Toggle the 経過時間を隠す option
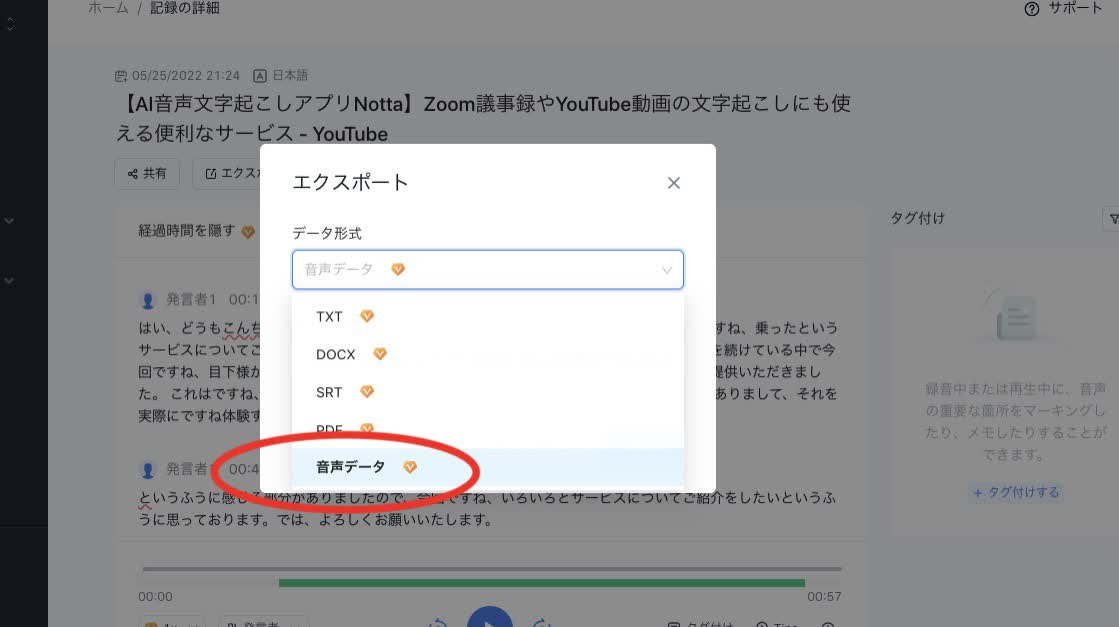This screenshot has width=1119, height=627. [186, 230]
